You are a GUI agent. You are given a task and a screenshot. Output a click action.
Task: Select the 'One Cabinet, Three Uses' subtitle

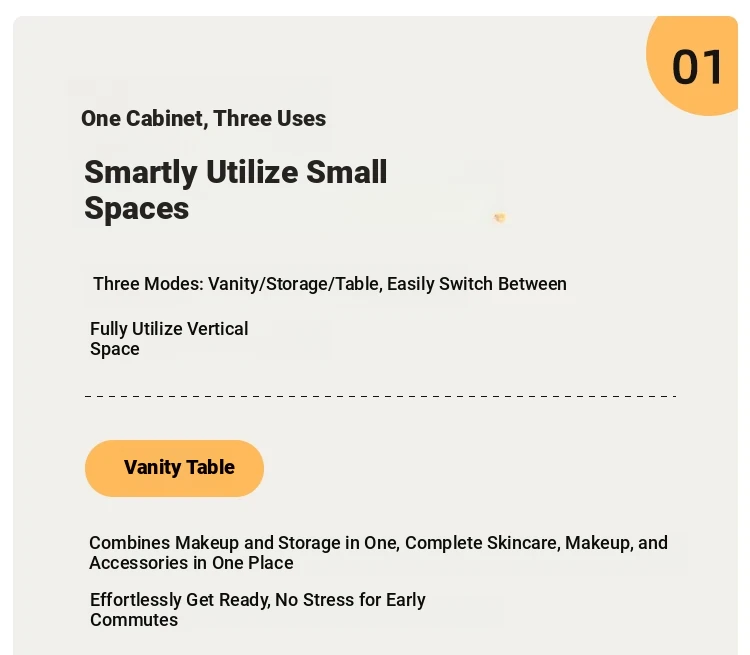[203, 119]
